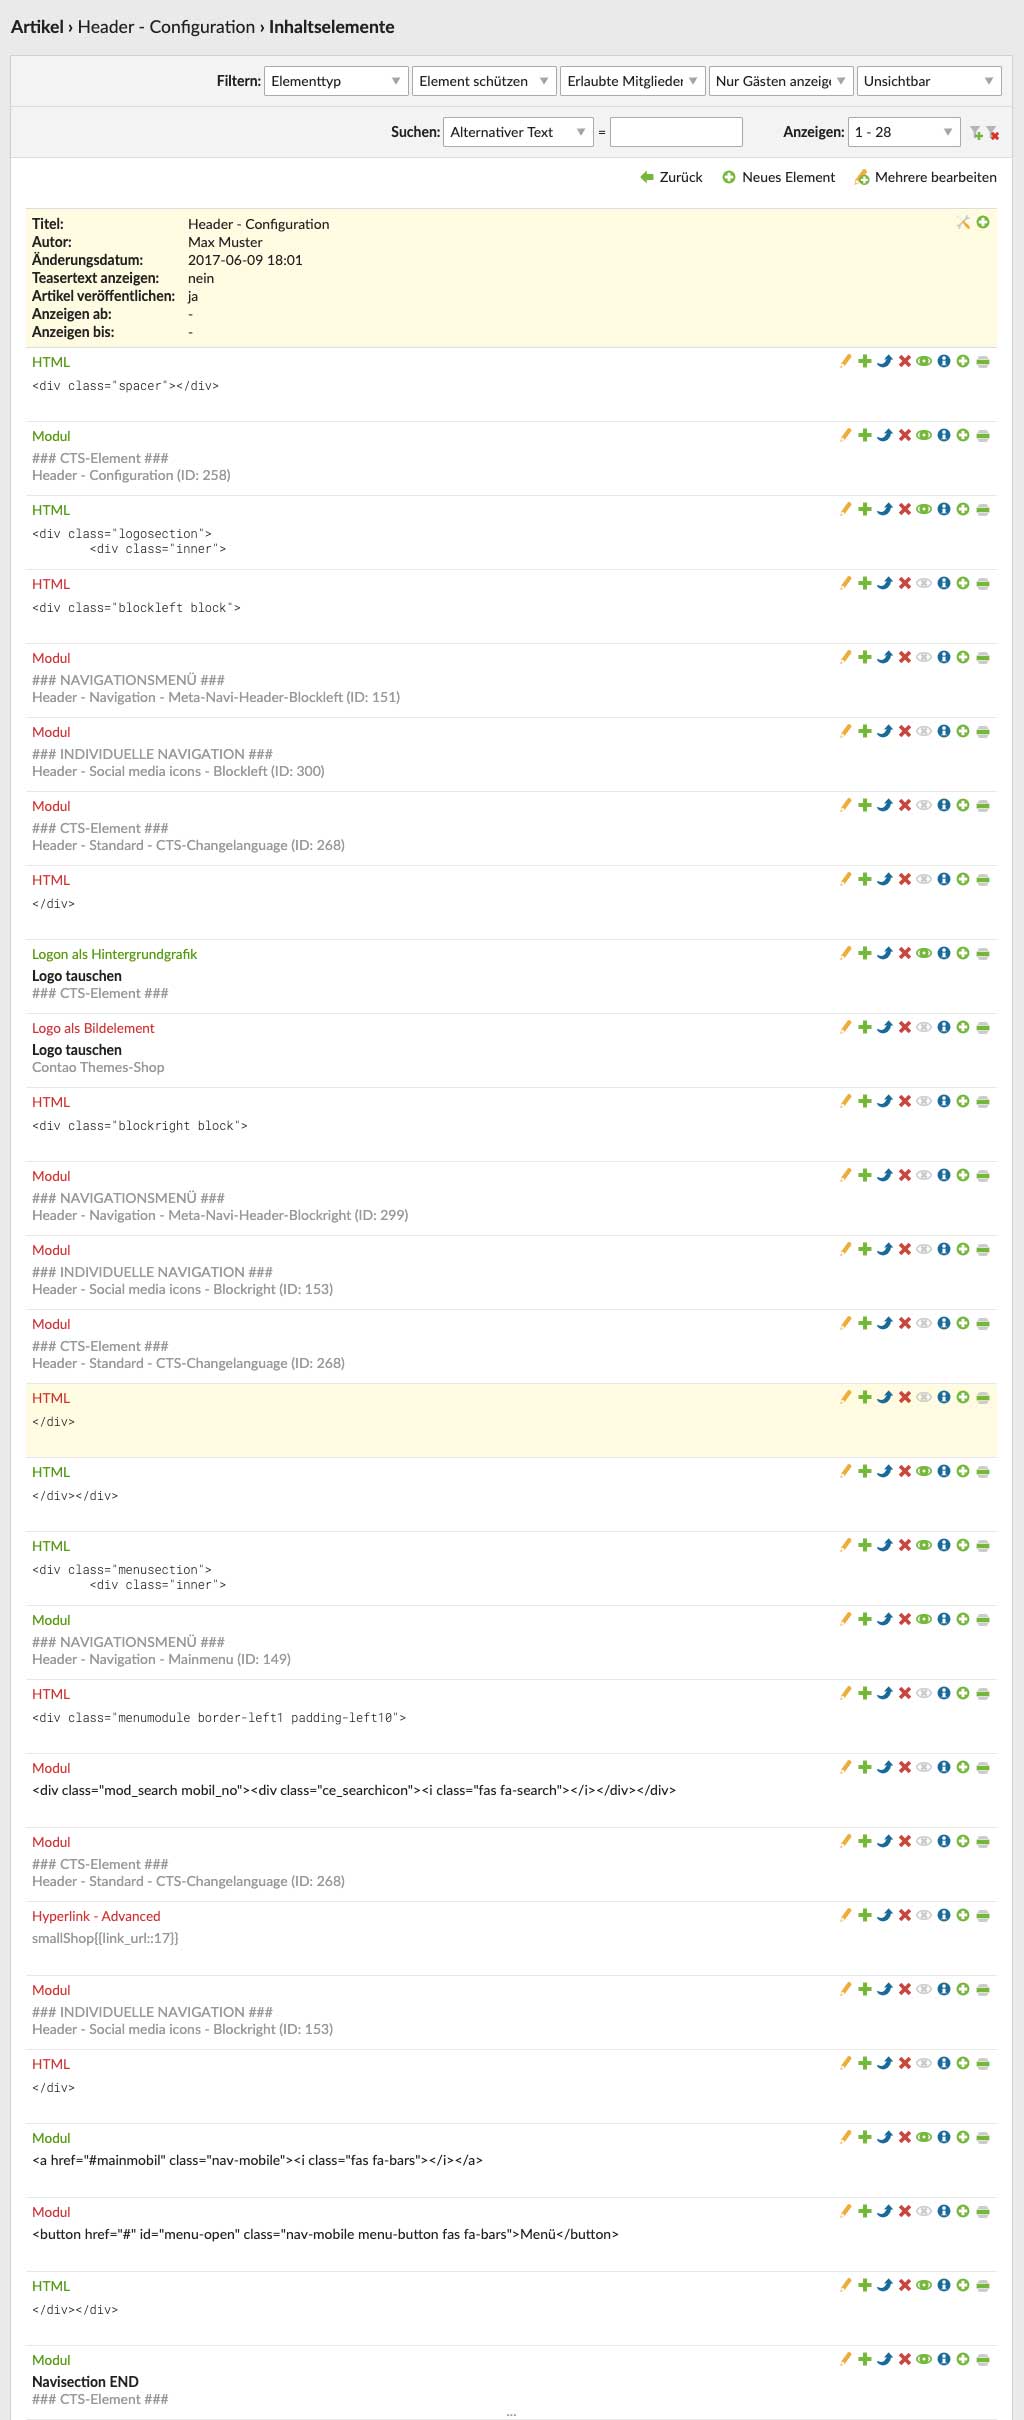Add new element after the mod_search module
Screen dimensions: 1024x2420
coord(962,1767)
